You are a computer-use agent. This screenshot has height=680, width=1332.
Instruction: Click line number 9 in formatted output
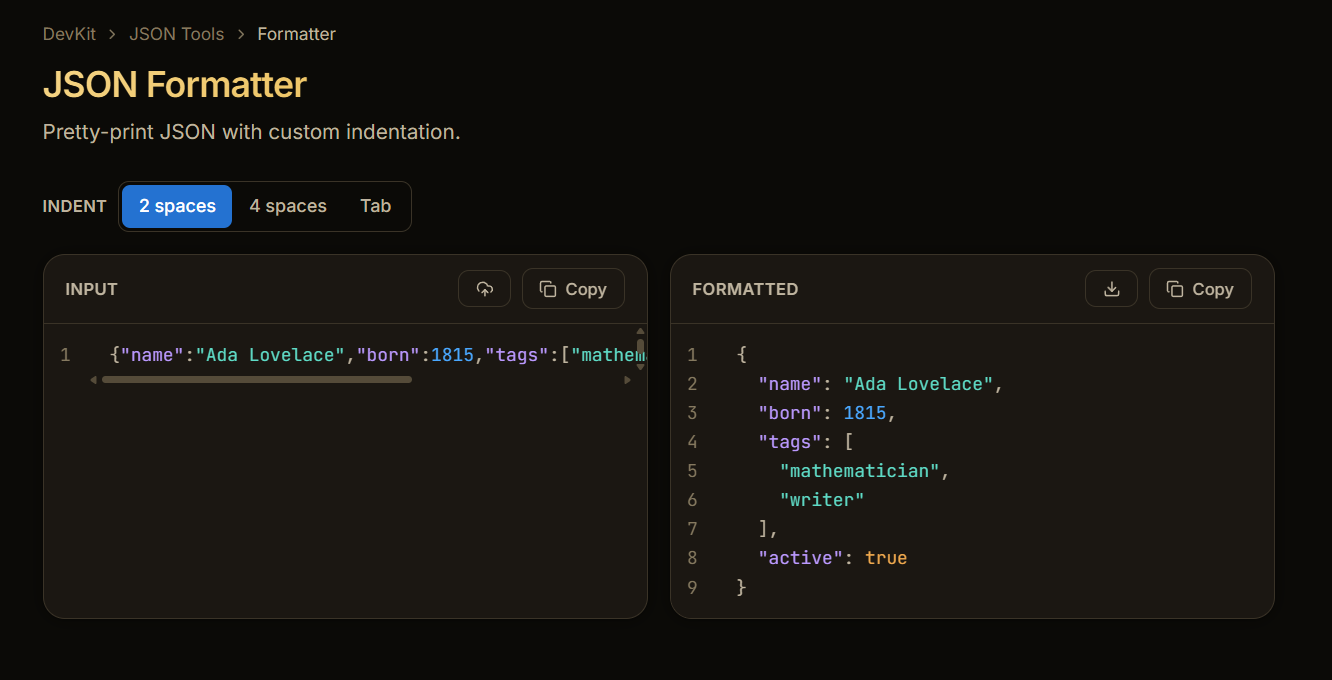point(692,587)
